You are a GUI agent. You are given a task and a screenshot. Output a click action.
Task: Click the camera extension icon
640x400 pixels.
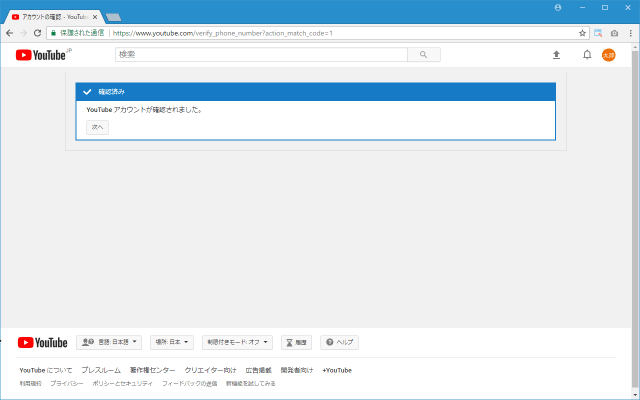tap(614, 33)
